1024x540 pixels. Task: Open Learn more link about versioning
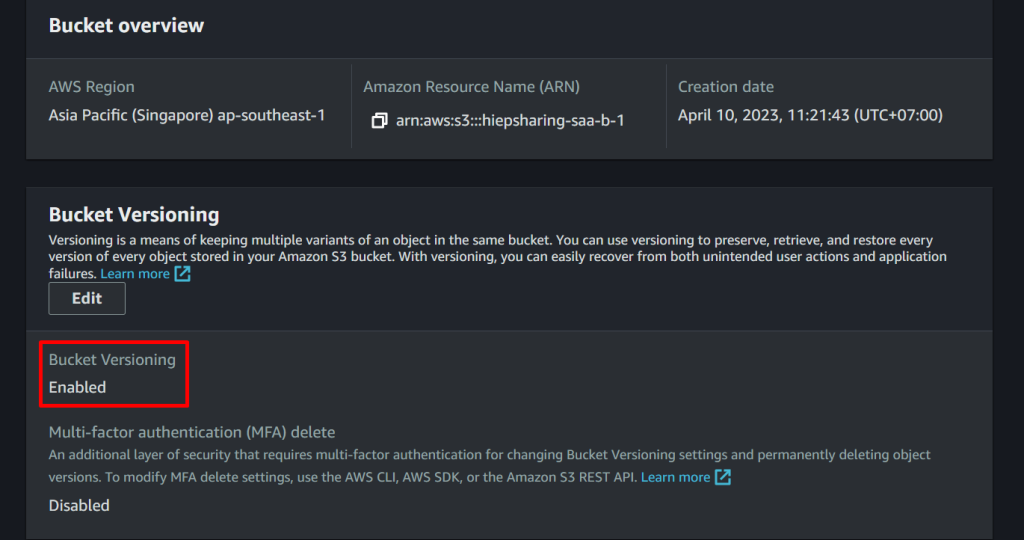[x=135, y=274]
